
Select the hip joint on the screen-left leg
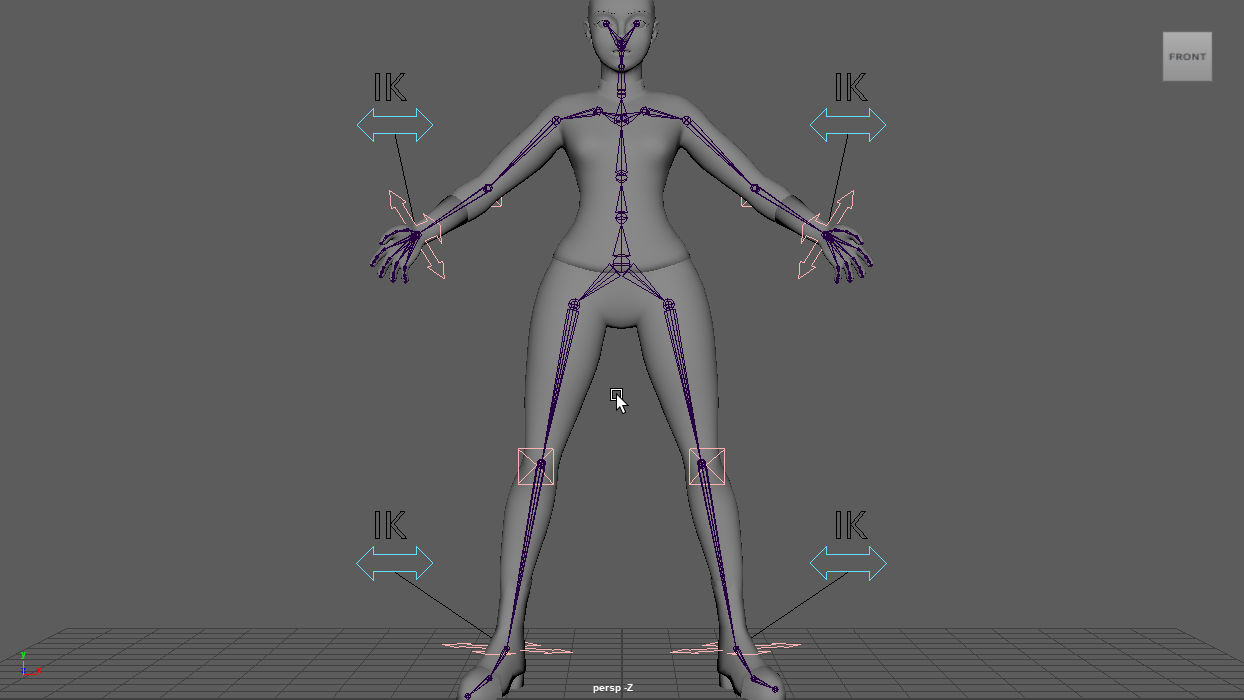pyautogui.click(x=574, y=304)
